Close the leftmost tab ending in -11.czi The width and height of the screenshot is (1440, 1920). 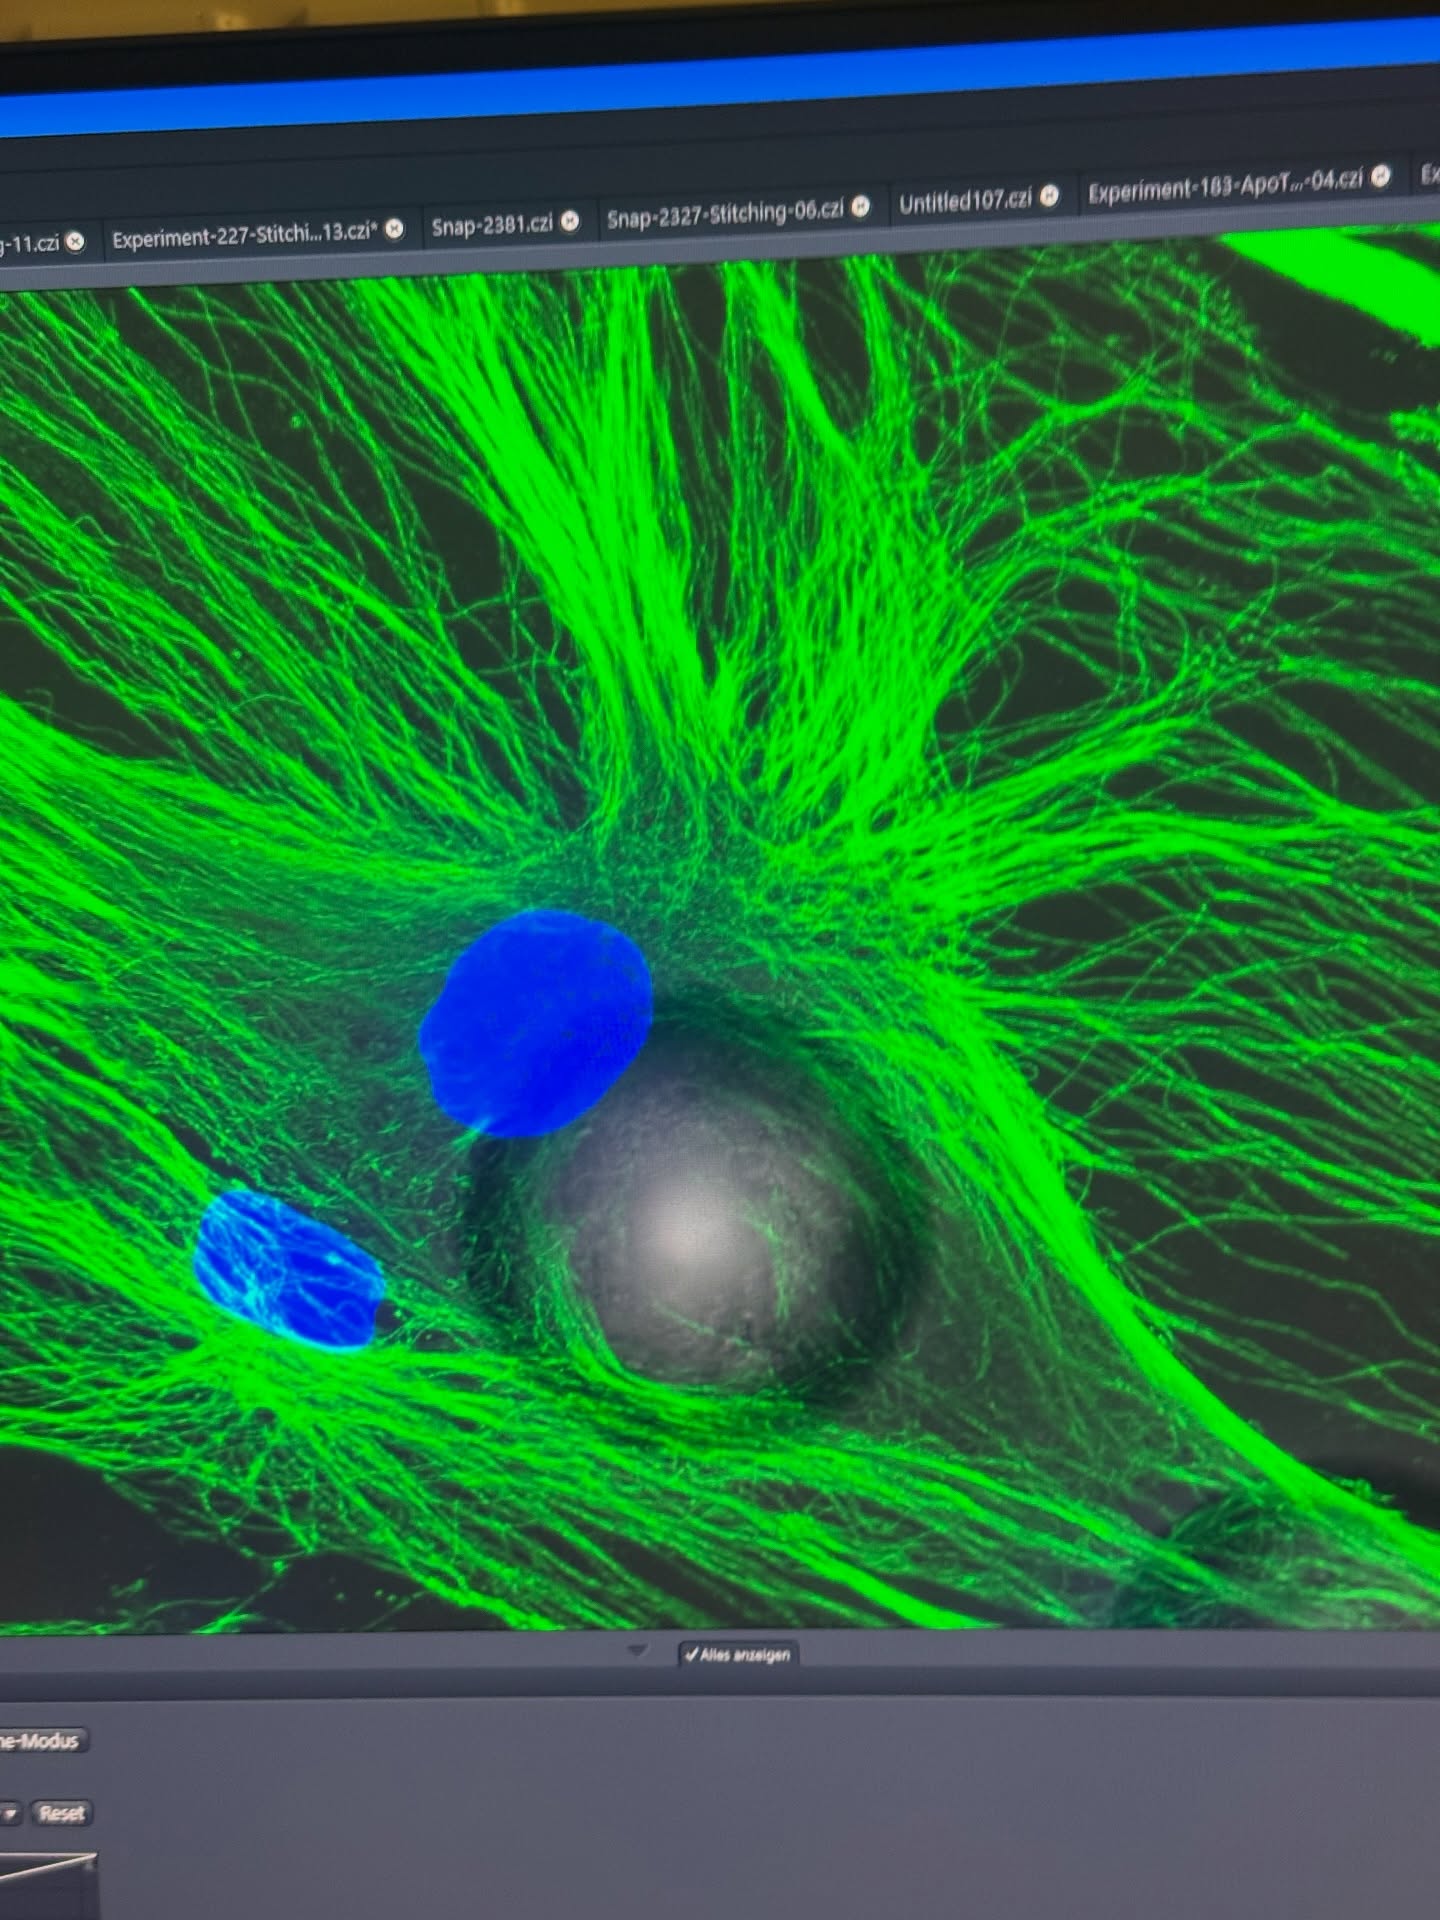pyautogui.click(x=75, y=242)
